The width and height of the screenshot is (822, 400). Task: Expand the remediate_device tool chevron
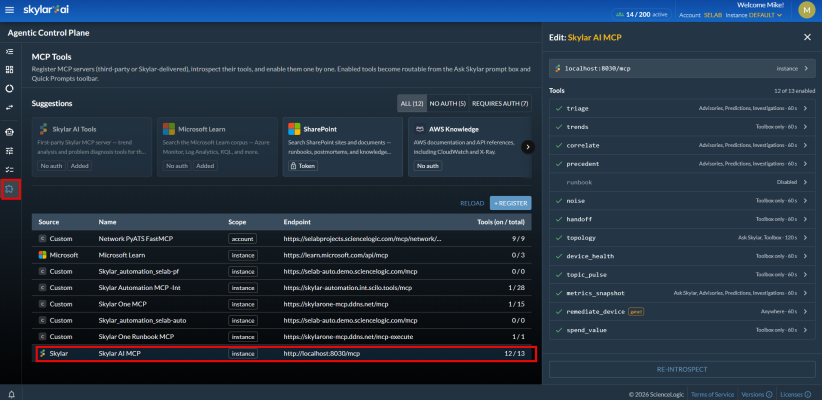click(x=805, y=311)
